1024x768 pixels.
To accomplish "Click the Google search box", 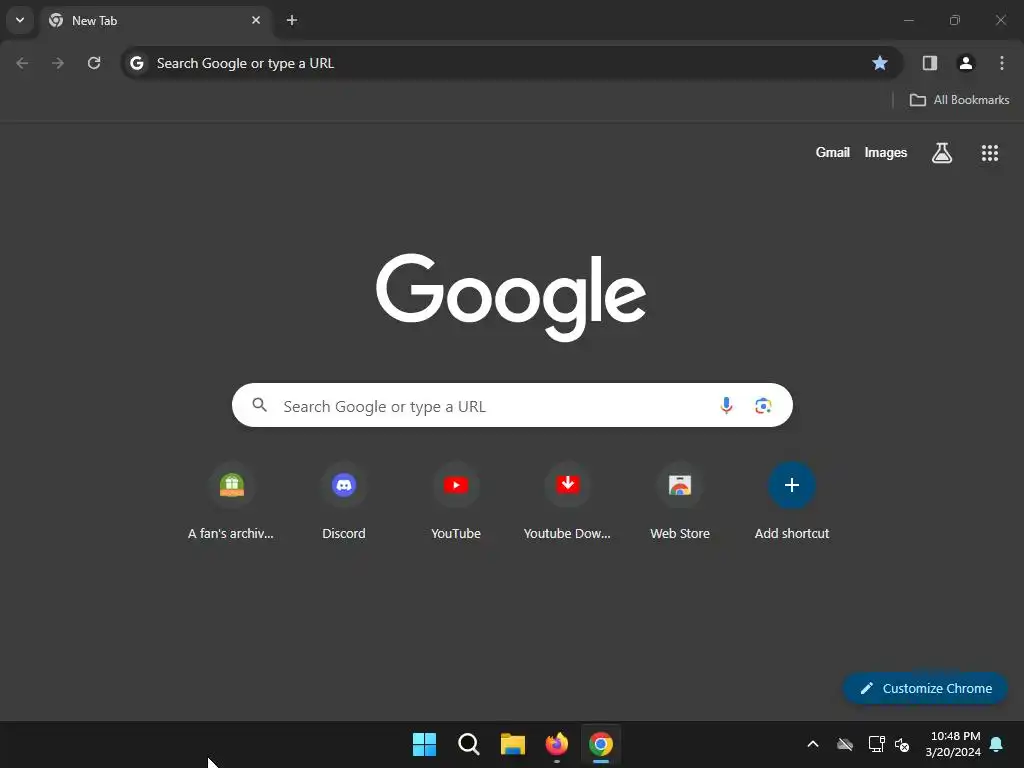I will (x=512, y=406).
